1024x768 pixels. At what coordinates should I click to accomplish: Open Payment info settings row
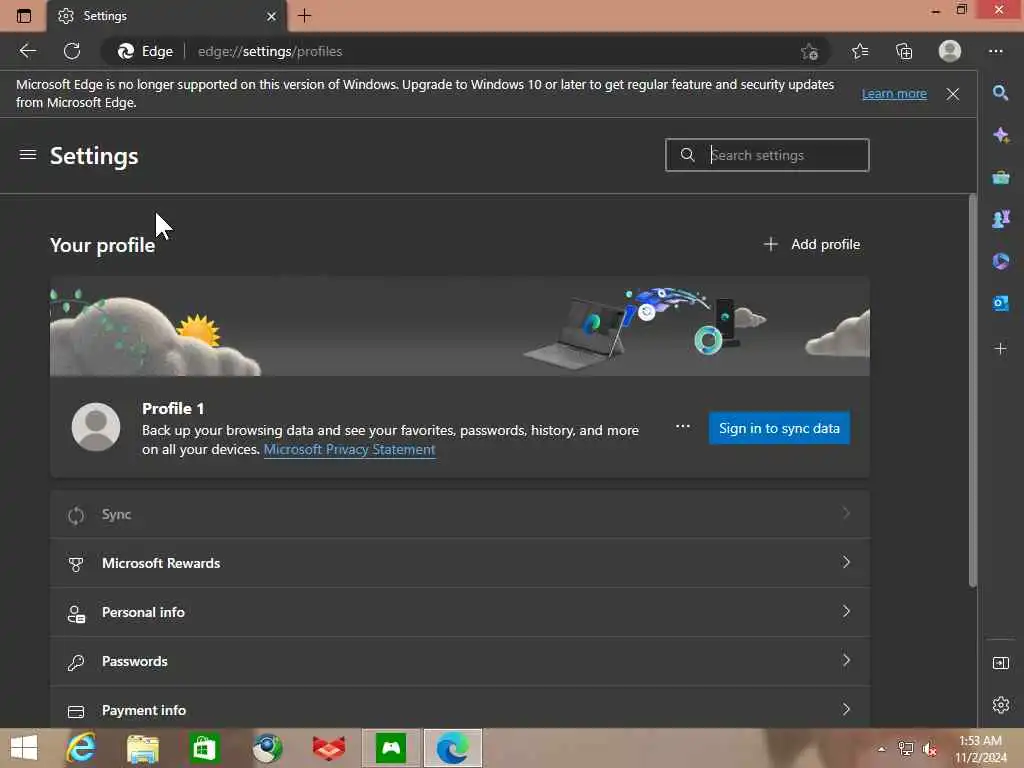tap(460, 708)
